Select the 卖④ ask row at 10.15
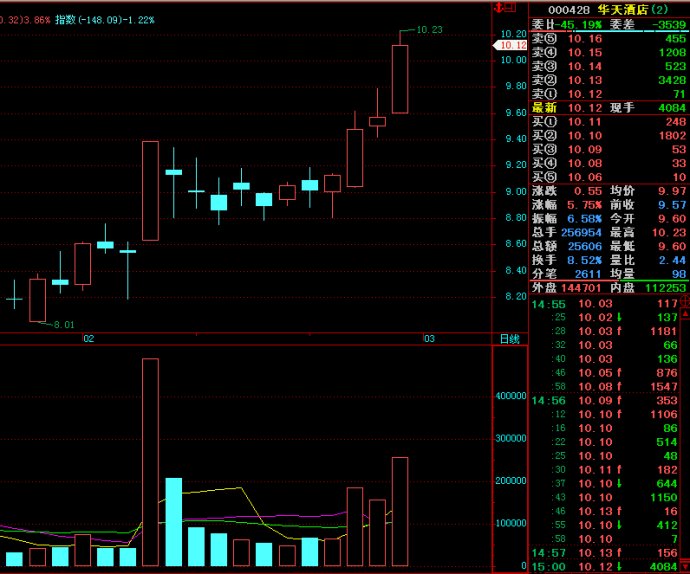This screenshot has height=574, width=690. [609, 52]
